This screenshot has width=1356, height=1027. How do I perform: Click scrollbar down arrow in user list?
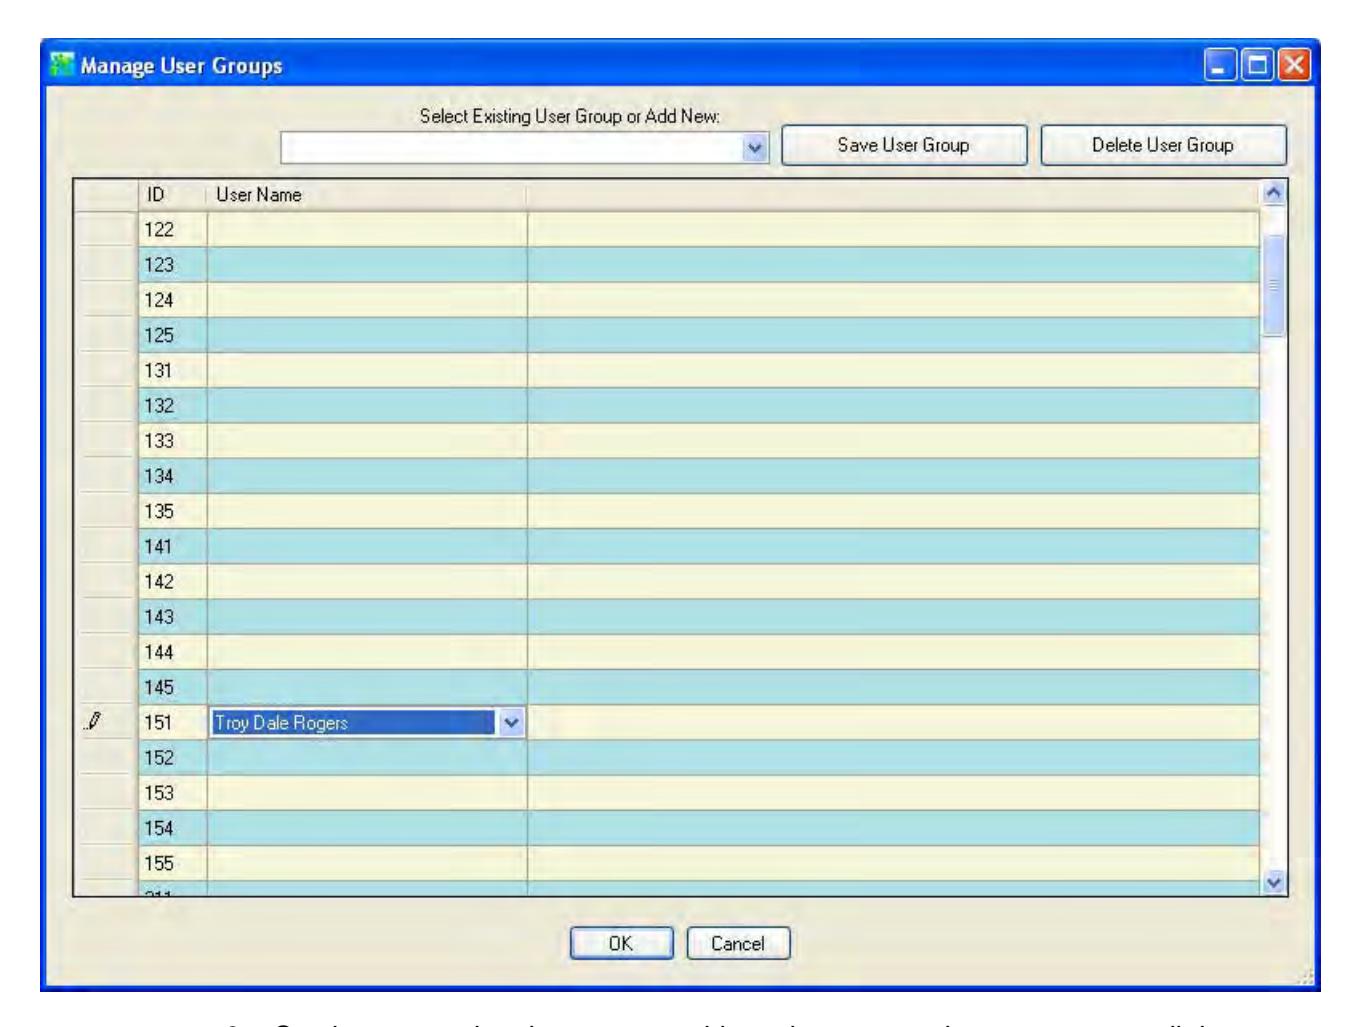(1273, 882)
